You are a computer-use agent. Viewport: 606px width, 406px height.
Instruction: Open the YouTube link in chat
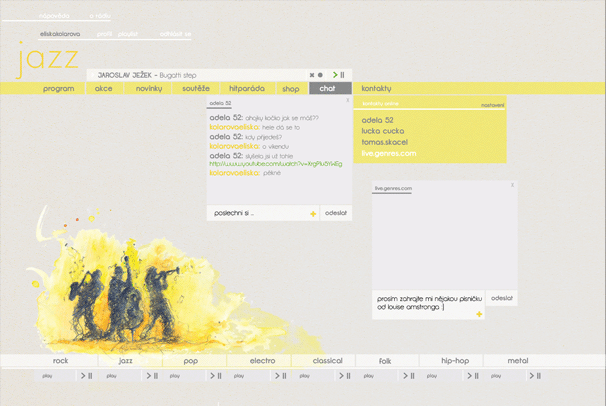pos(276,164)
